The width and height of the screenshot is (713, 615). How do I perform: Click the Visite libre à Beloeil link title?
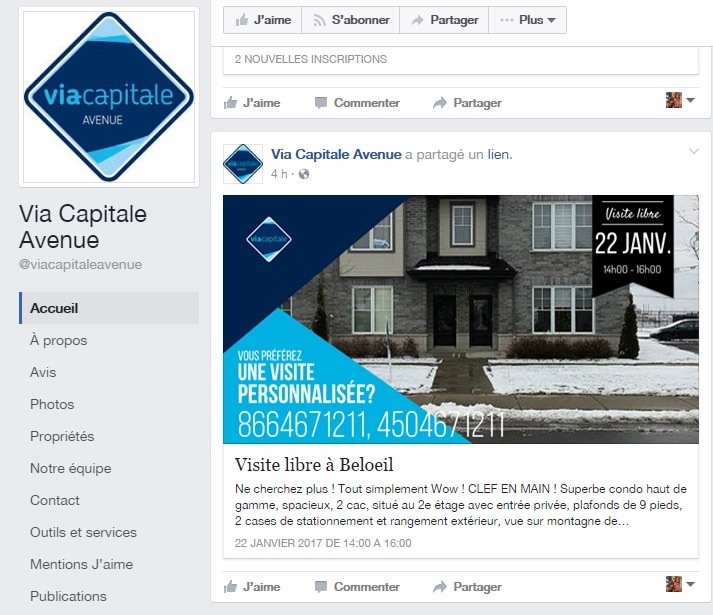[x=314, y=464]
